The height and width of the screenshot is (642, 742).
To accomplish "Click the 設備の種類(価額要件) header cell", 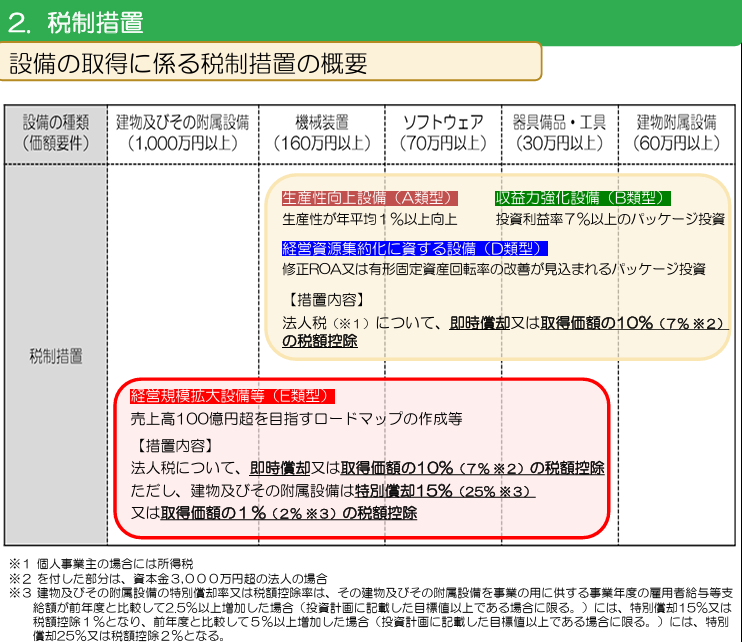I will coord(56,132).
